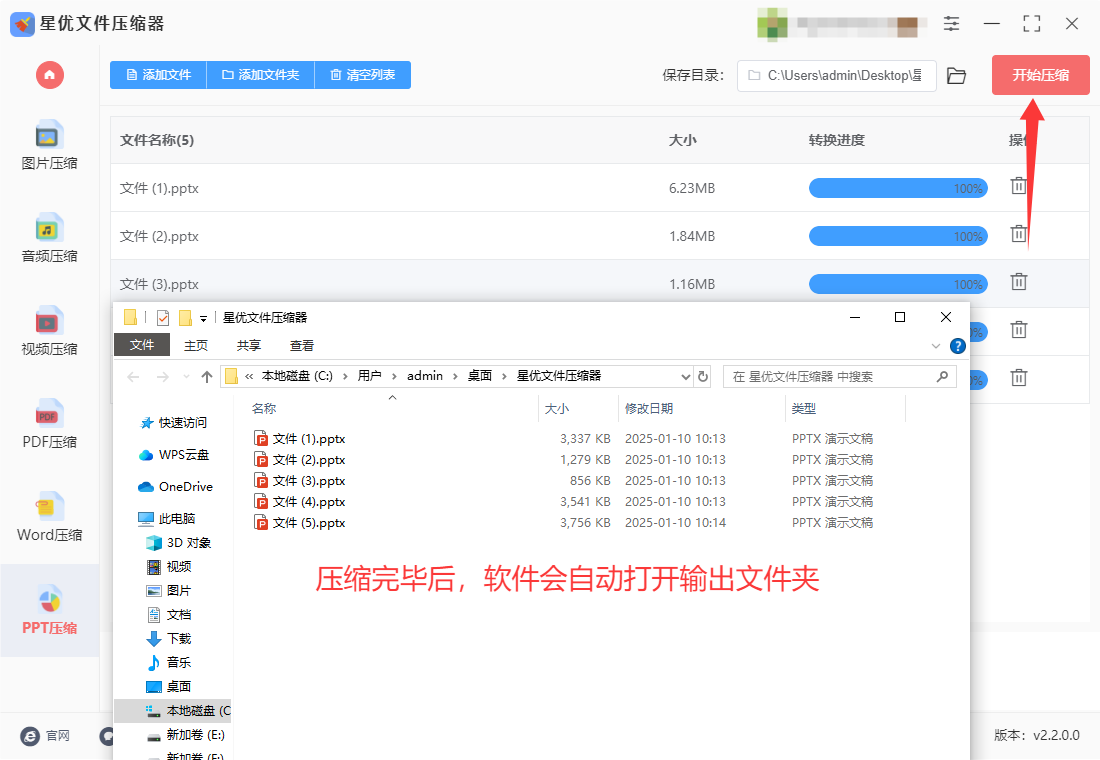Screen dimensions: 1100x760
Task: Click 桌面 breadcrumb in address bar
Action: (480, 376)
